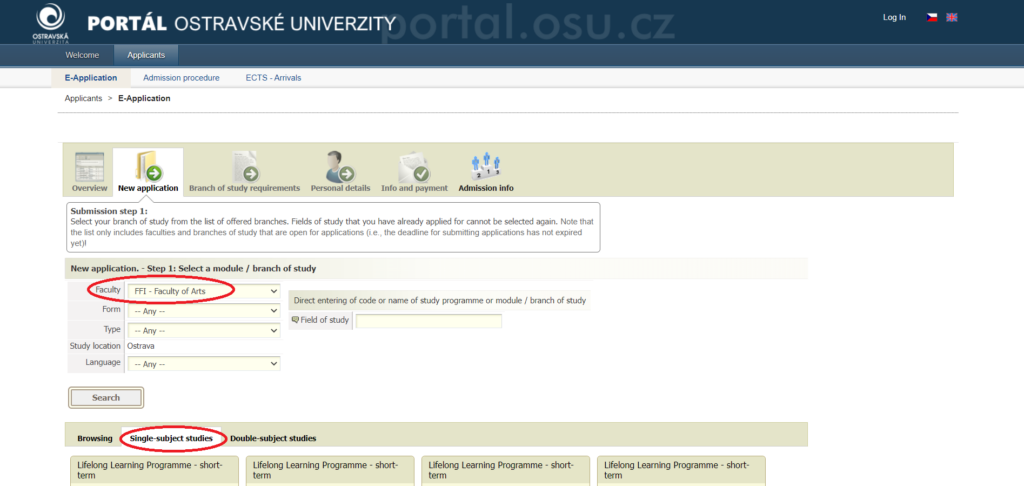Open the ECTS - Arrivals sub-tab
The width and height of the screenshot is (1024, 486).
coord(274,78)
